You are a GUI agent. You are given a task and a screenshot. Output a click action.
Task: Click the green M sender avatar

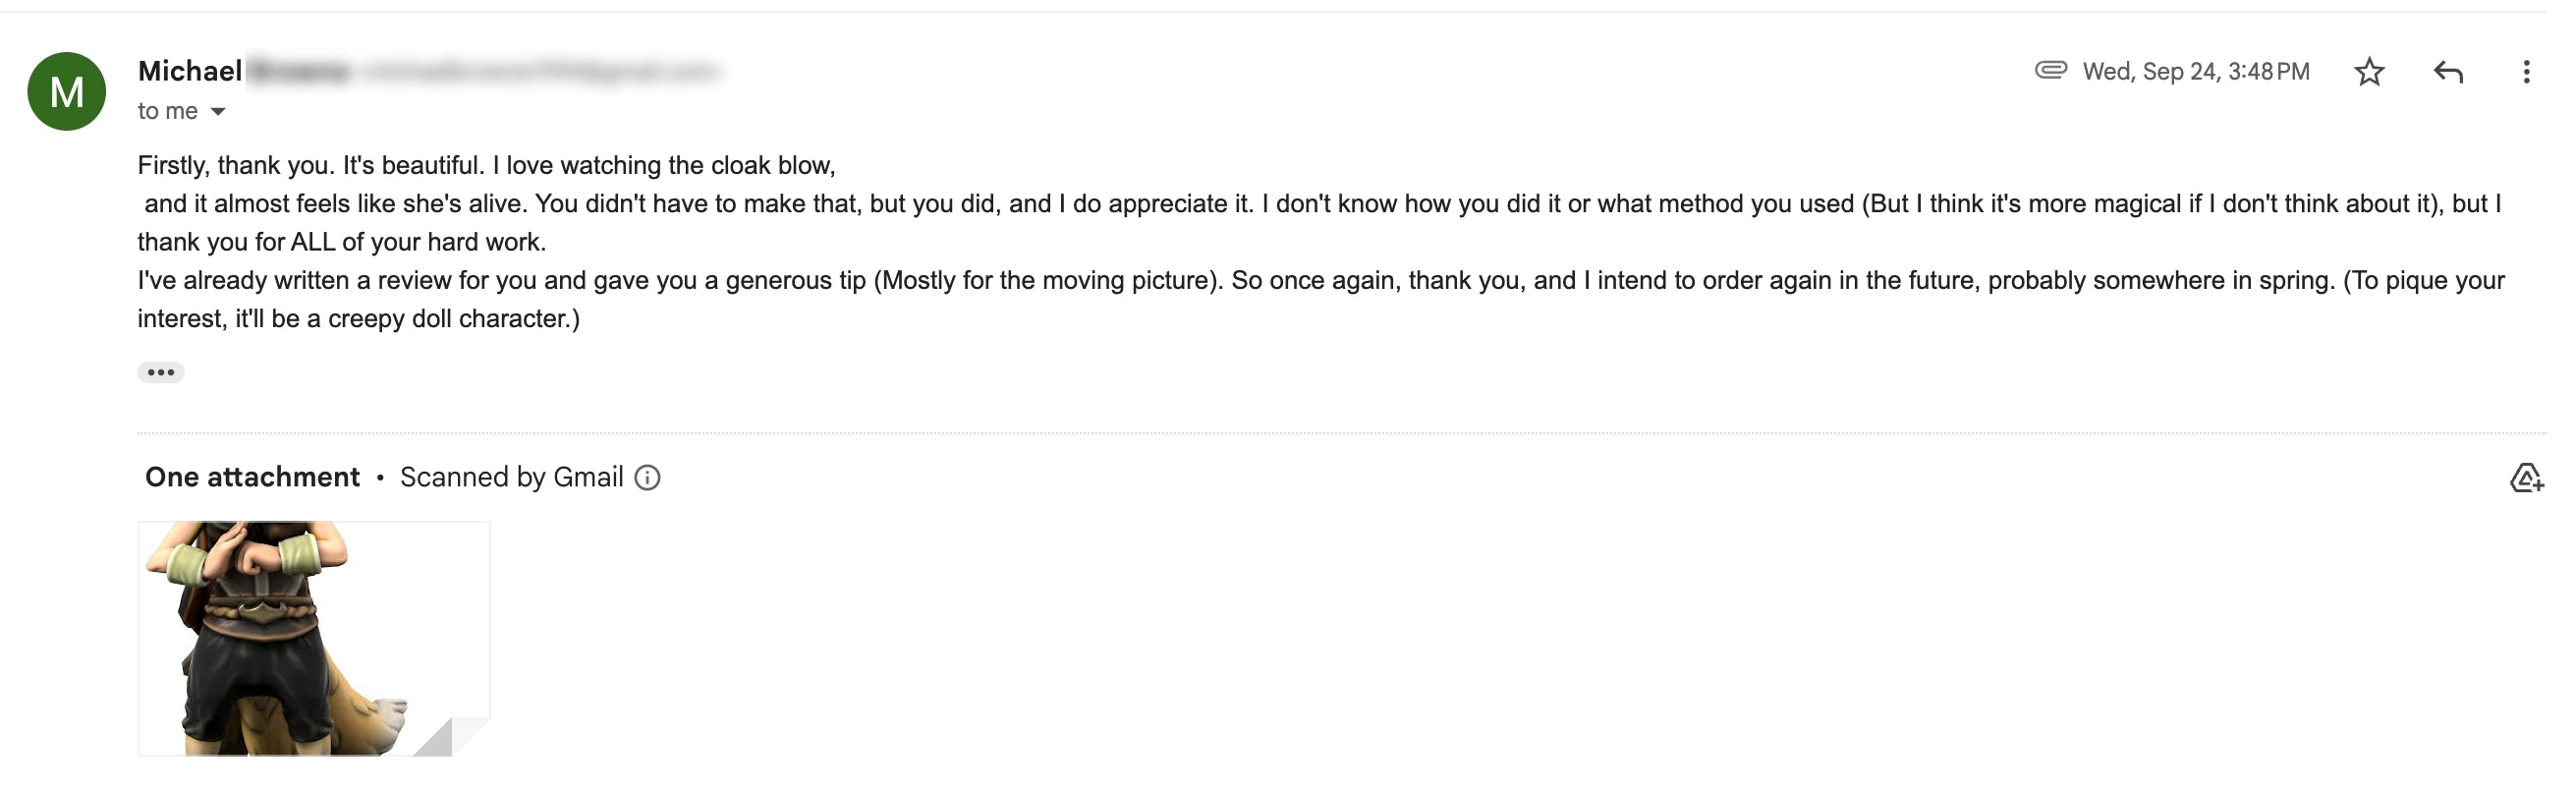66,92
